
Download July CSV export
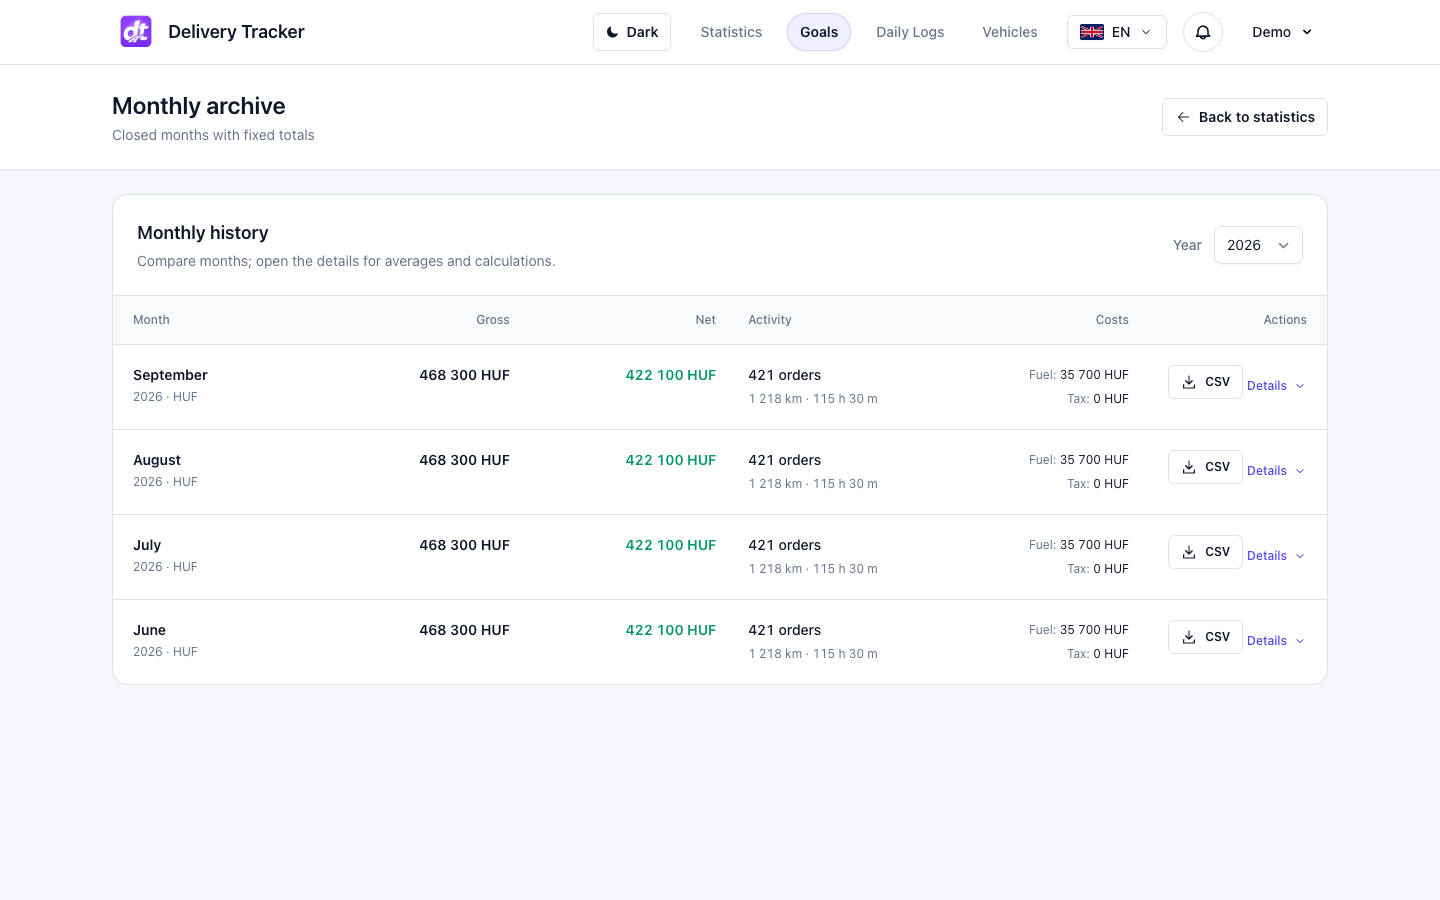point(1205,552)
